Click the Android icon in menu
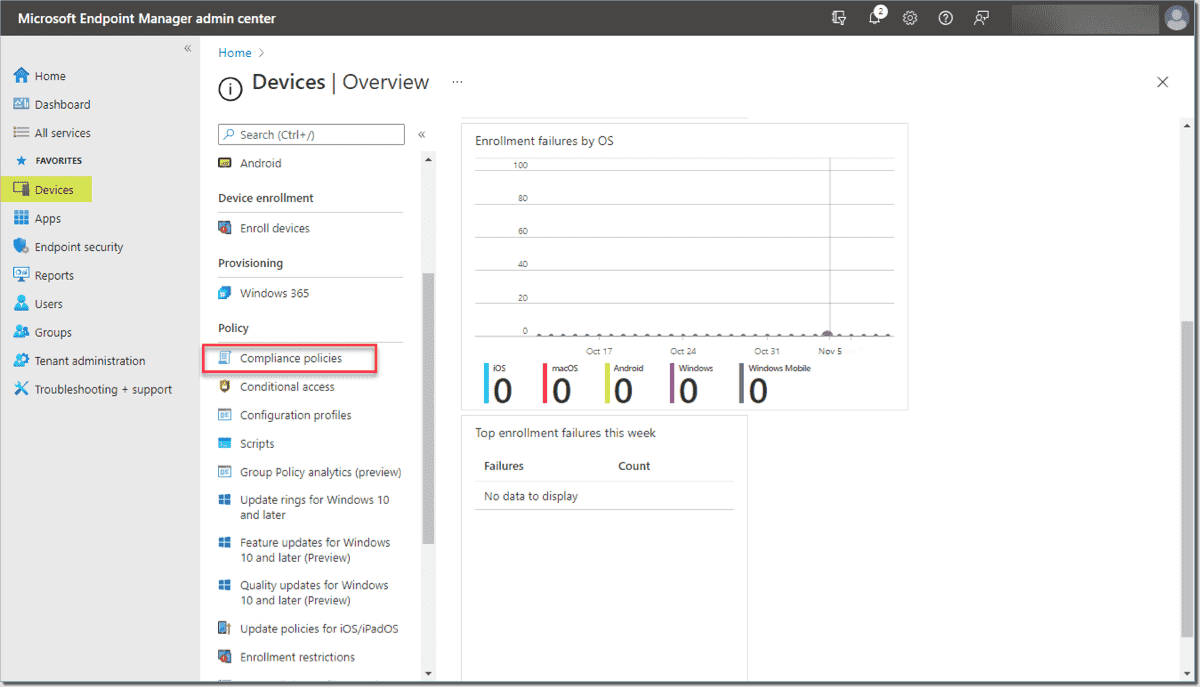The height and width of the screenshot is (687, 1200). click(x=225, y=163)
